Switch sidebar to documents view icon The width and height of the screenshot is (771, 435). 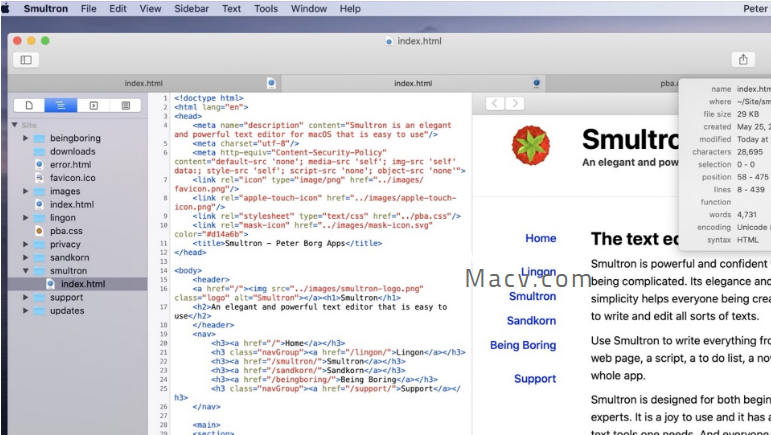[x=29, y=105]
